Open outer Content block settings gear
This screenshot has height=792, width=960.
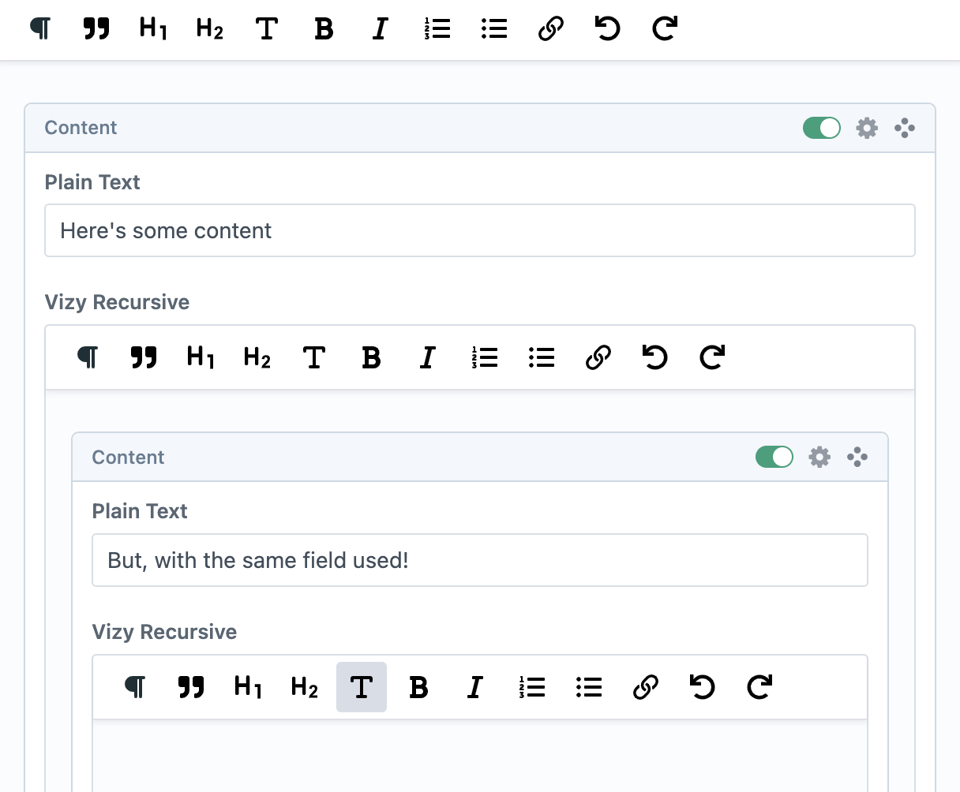click(x=866, y=128)
